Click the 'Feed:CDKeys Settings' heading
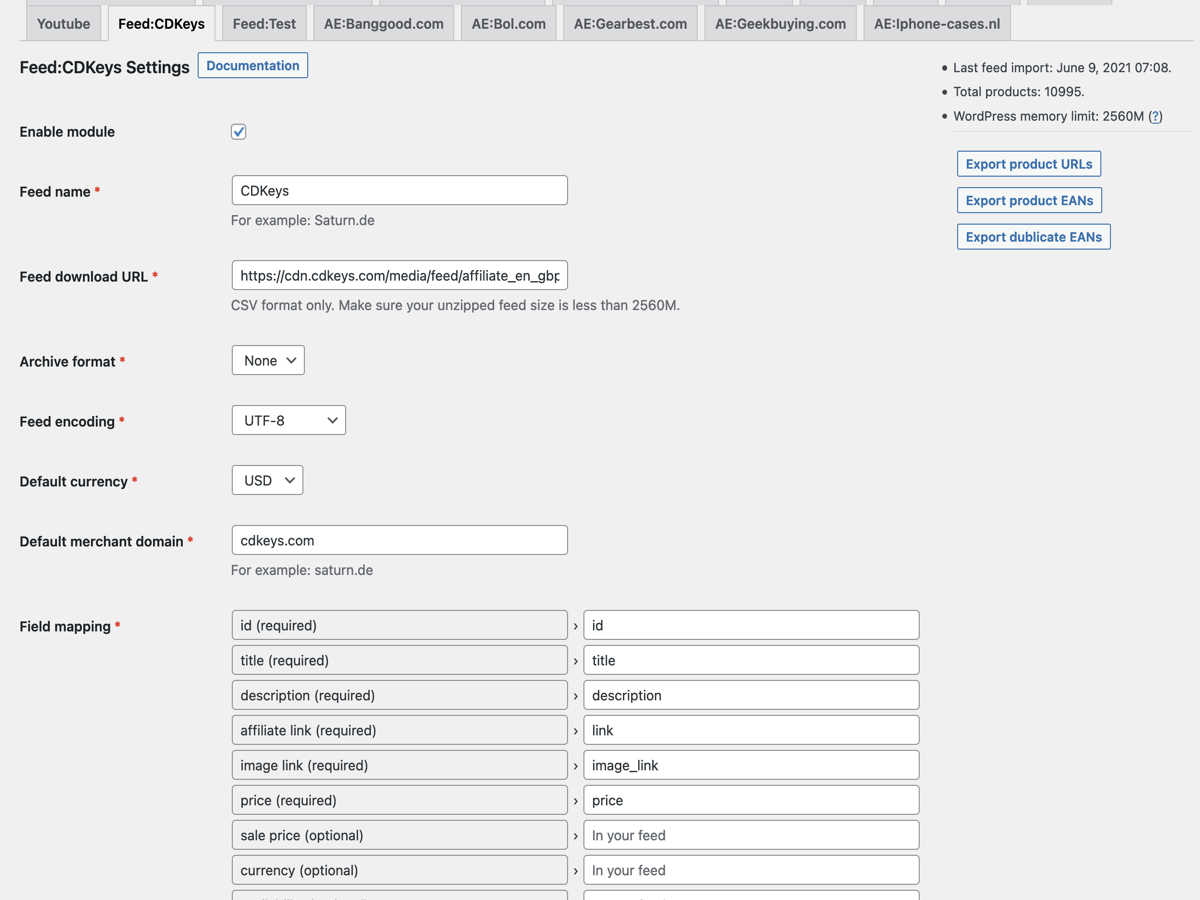The image size is (1200, 900). tap(105, 67)
